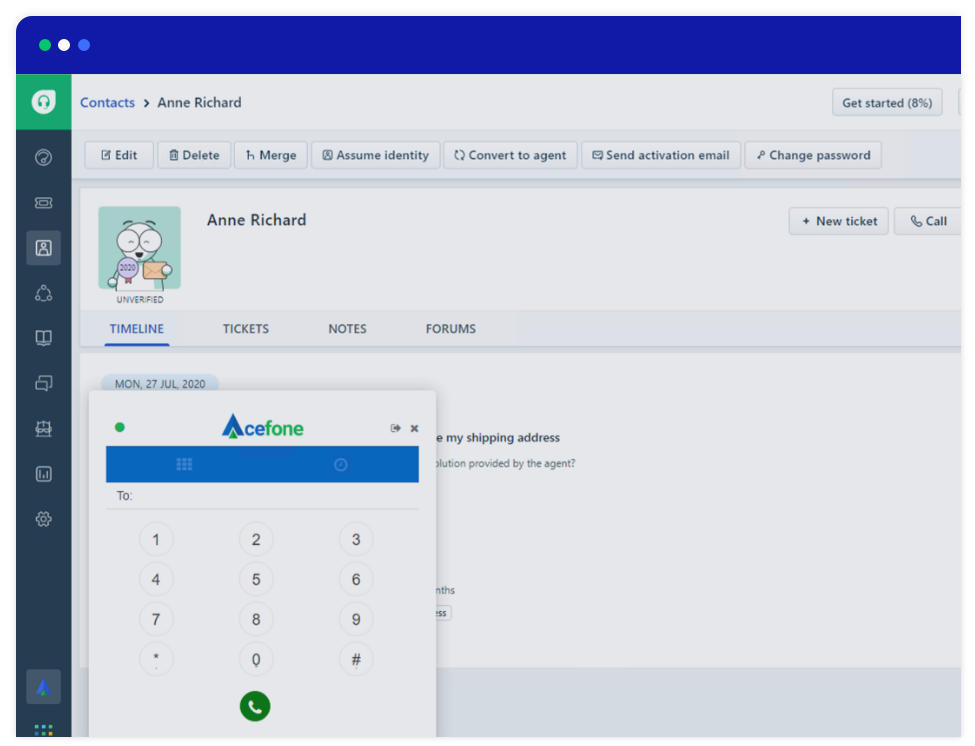Click the Acefone logo in dialer
The image size is (975, 746).
tap(262, 426)
